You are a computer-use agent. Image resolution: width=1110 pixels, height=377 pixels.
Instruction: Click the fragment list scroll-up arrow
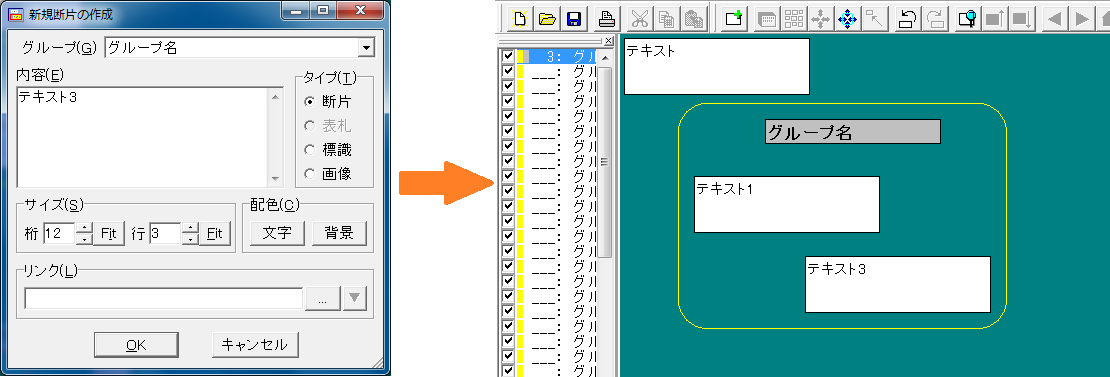tap(606, 57)
